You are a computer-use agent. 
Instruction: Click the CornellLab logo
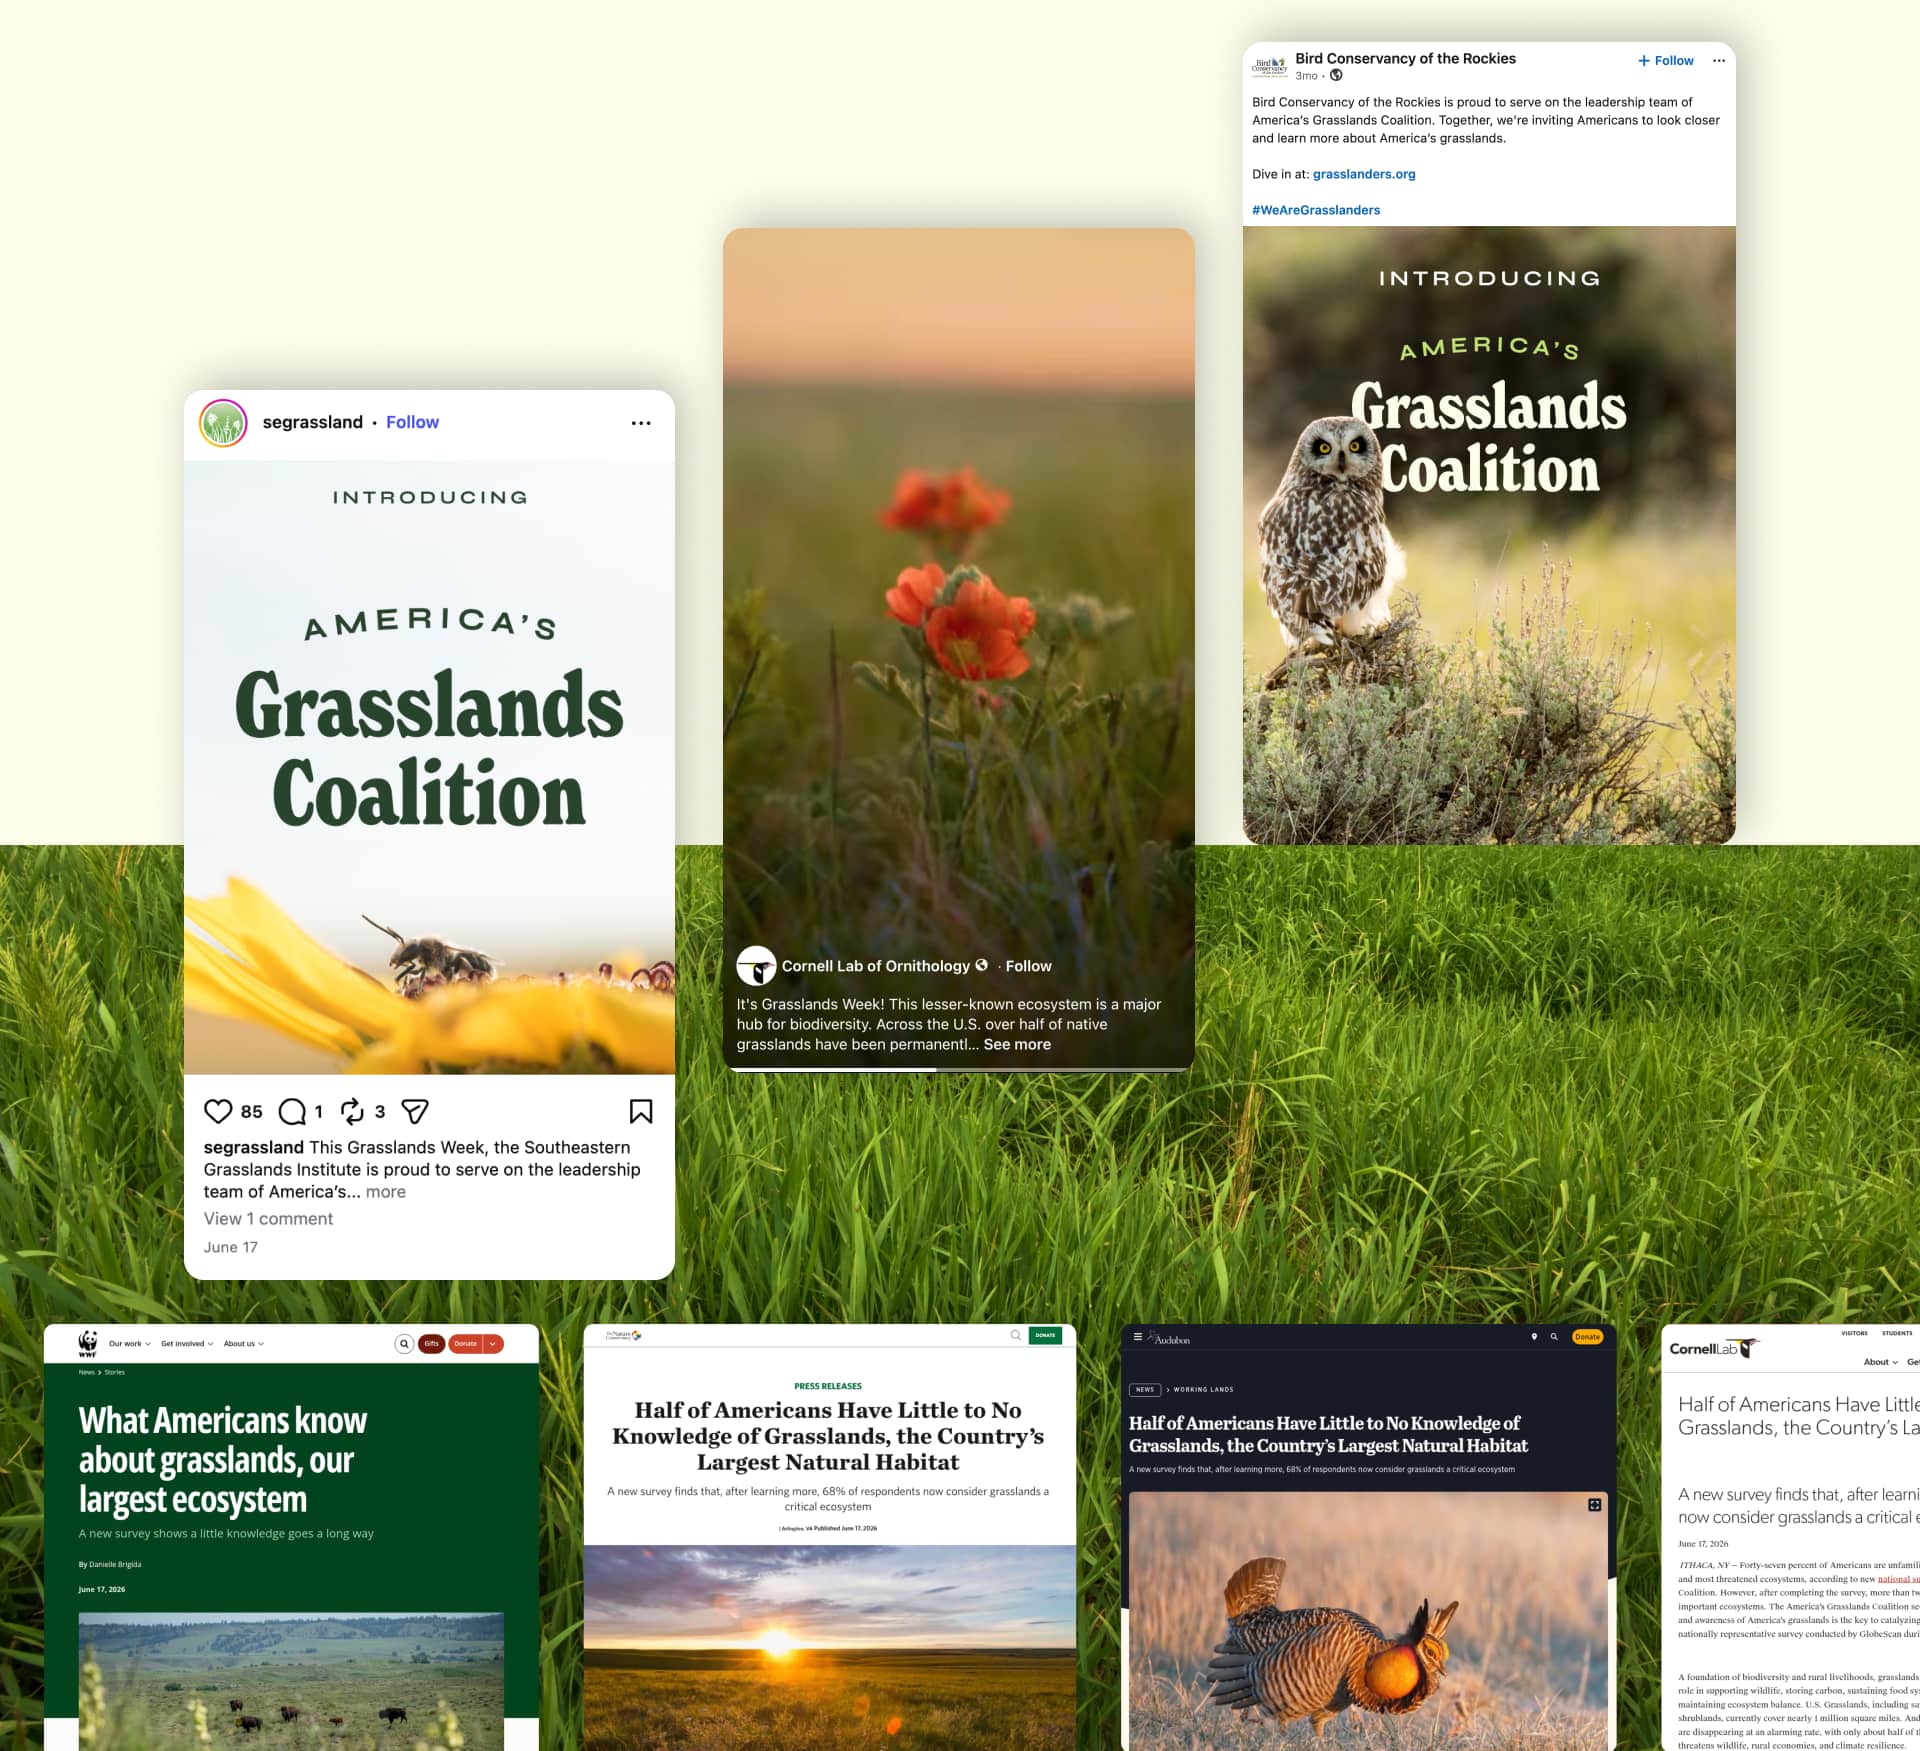[1713, 1349]
